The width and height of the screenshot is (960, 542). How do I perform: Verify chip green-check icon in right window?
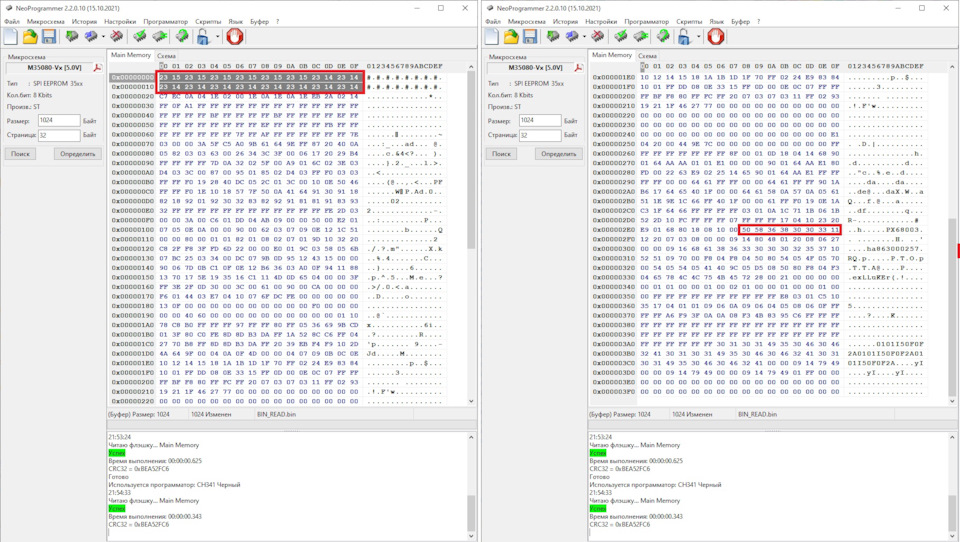click(x=621, y=37)
